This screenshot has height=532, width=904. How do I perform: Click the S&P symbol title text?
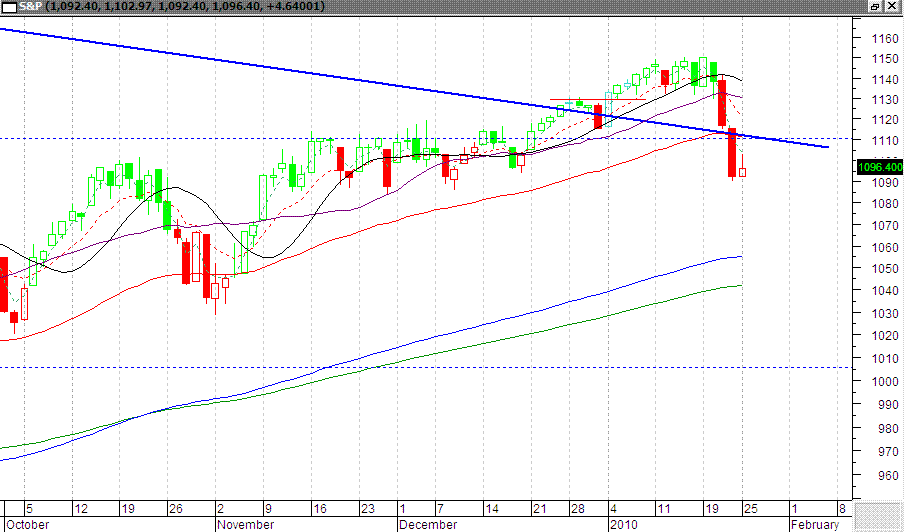[x=30, y=6]
